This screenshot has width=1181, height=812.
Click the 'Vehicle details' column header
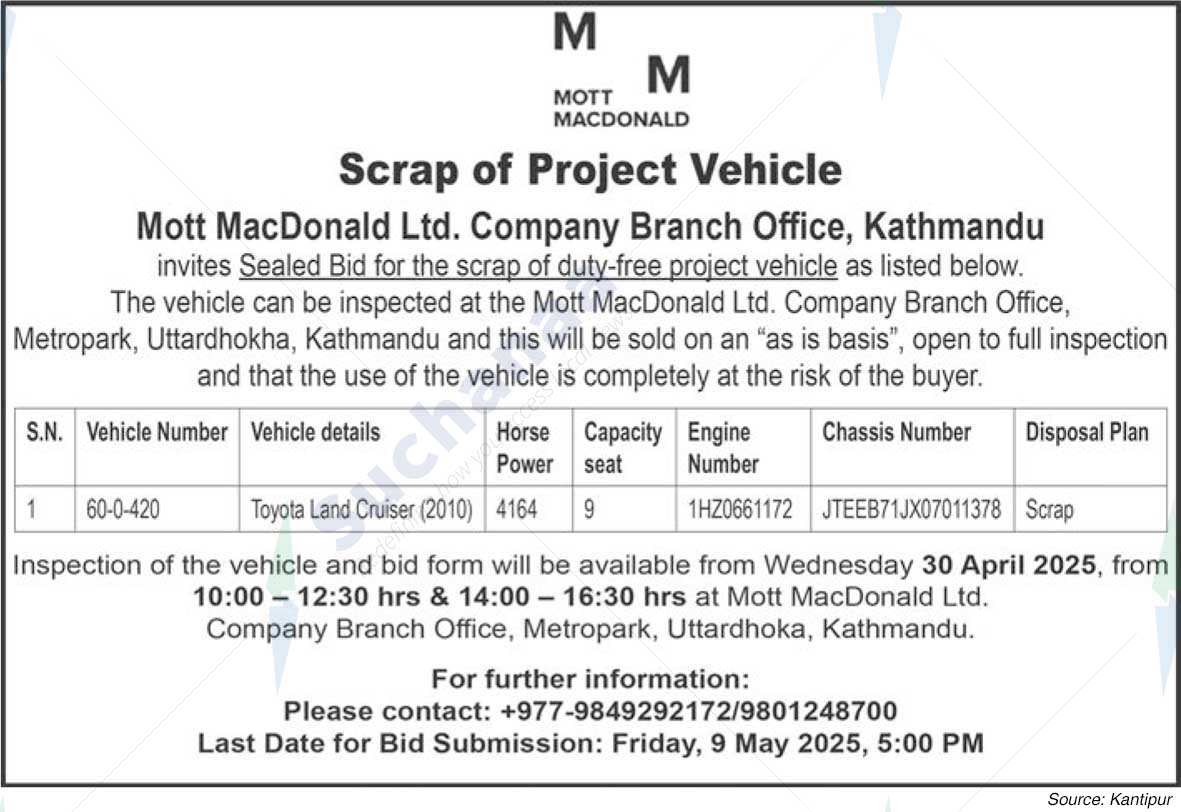tap(316, 432)
